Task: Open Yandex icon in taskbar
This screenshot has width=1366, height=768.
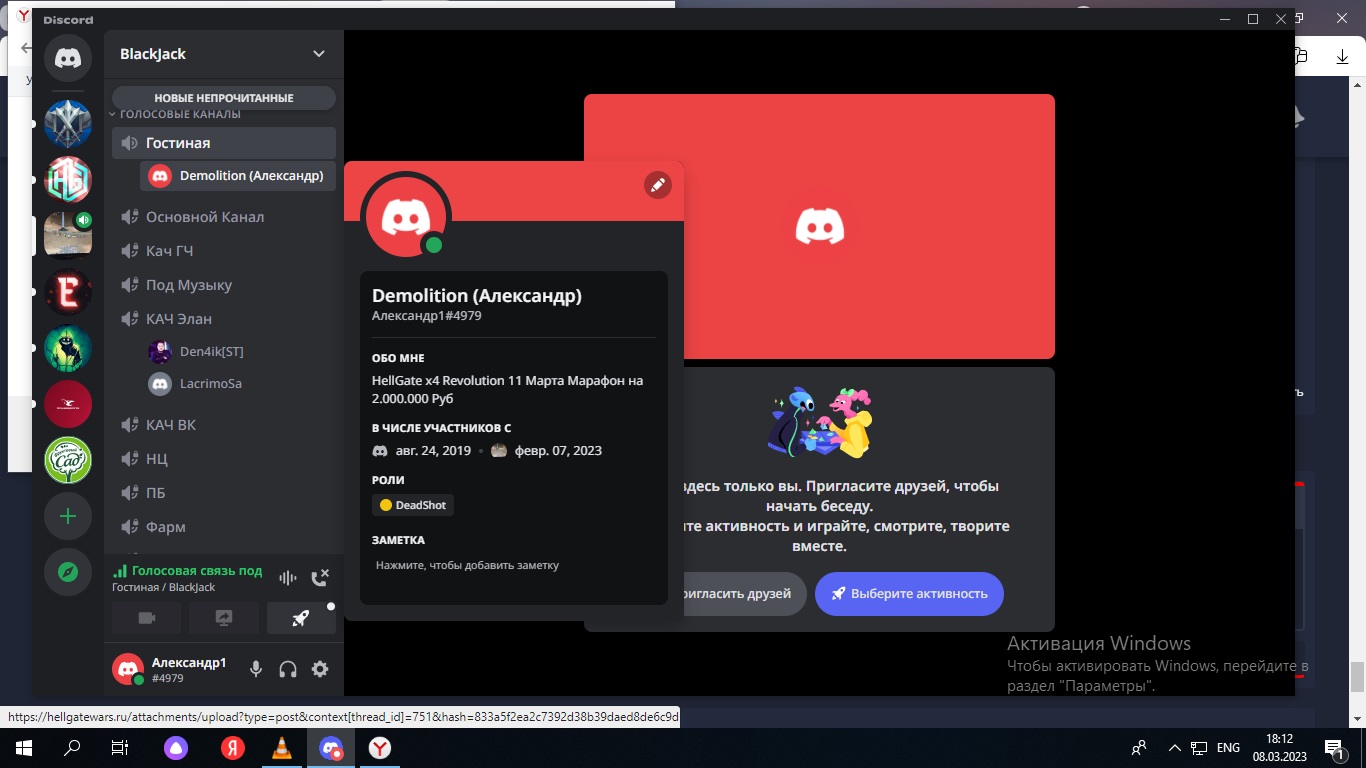Action: 232,747
